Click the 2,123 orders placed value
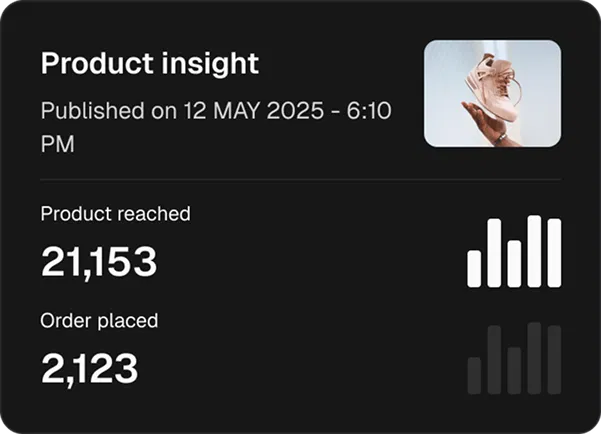 (89, 369)
